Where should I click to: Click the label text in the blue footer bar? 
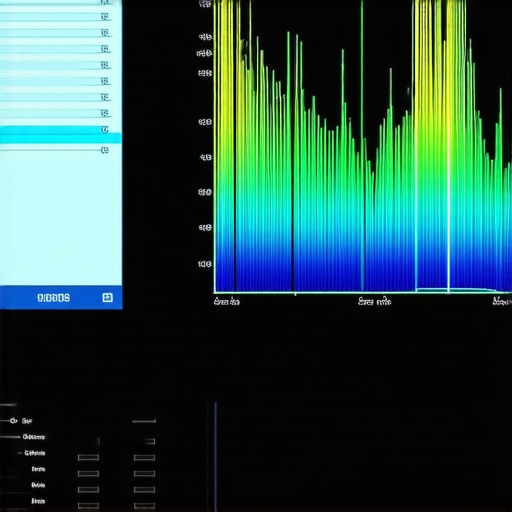pyautogui.click(x=54, y=298)
